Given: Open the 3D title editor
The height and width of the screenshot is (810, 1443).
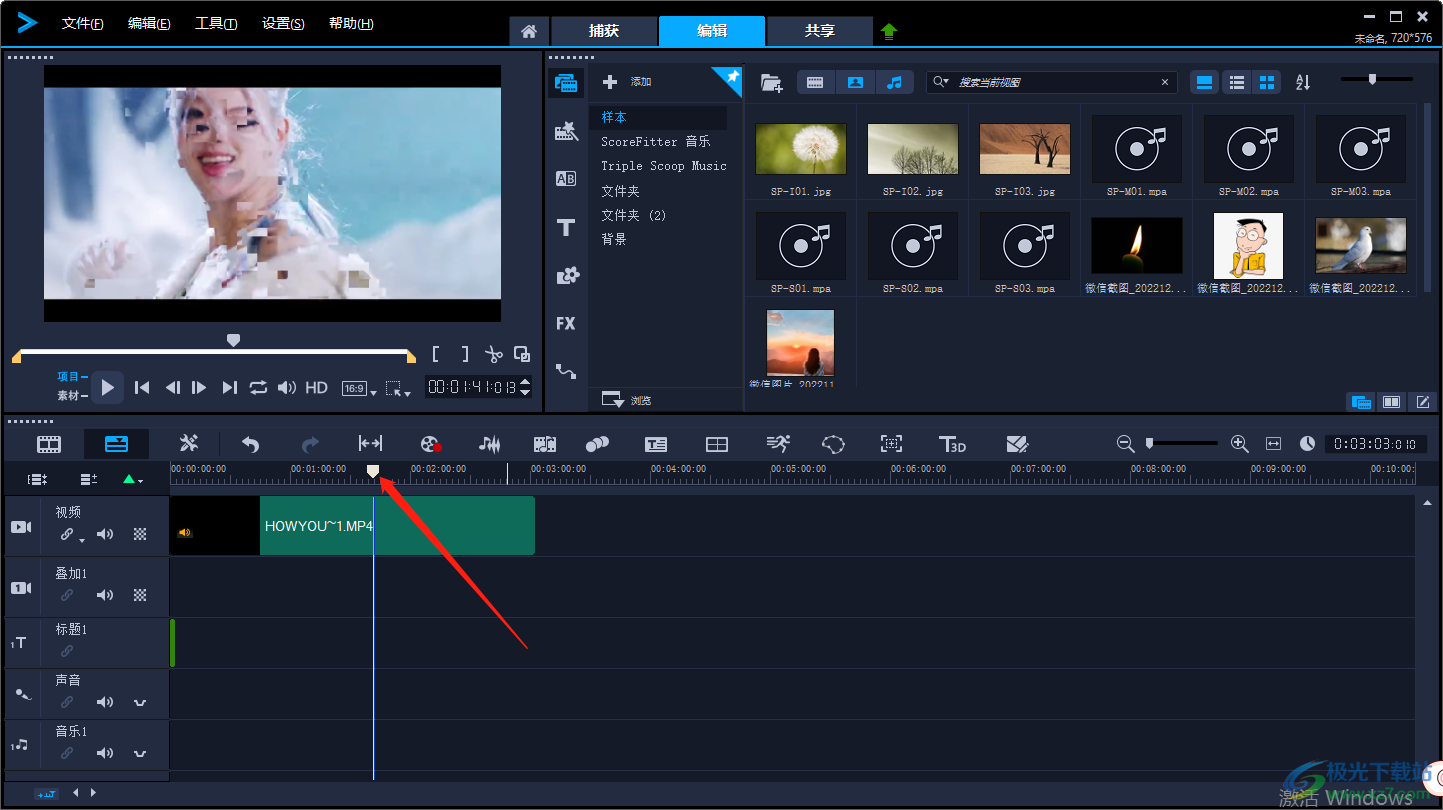Looking at the screenshot, I should point(952,444).
